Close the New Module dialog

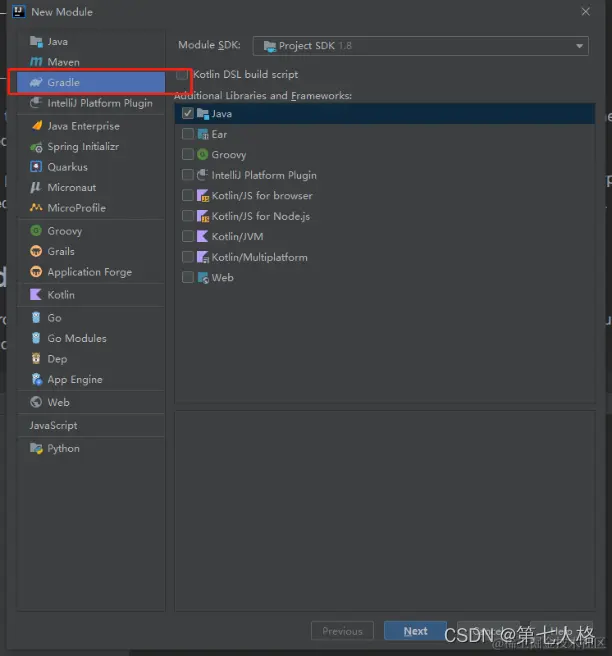[585, 12]
